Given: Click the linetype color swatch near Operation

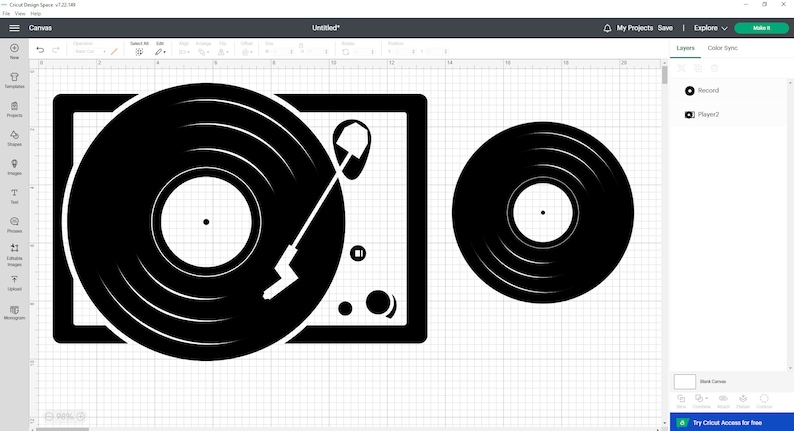Looking at the screenshot, I should [114, 52].
